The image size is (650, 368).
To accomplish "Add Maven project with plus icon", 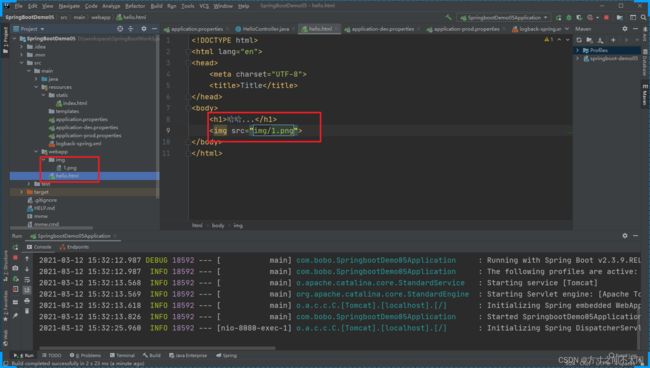I will pos(613,40).
